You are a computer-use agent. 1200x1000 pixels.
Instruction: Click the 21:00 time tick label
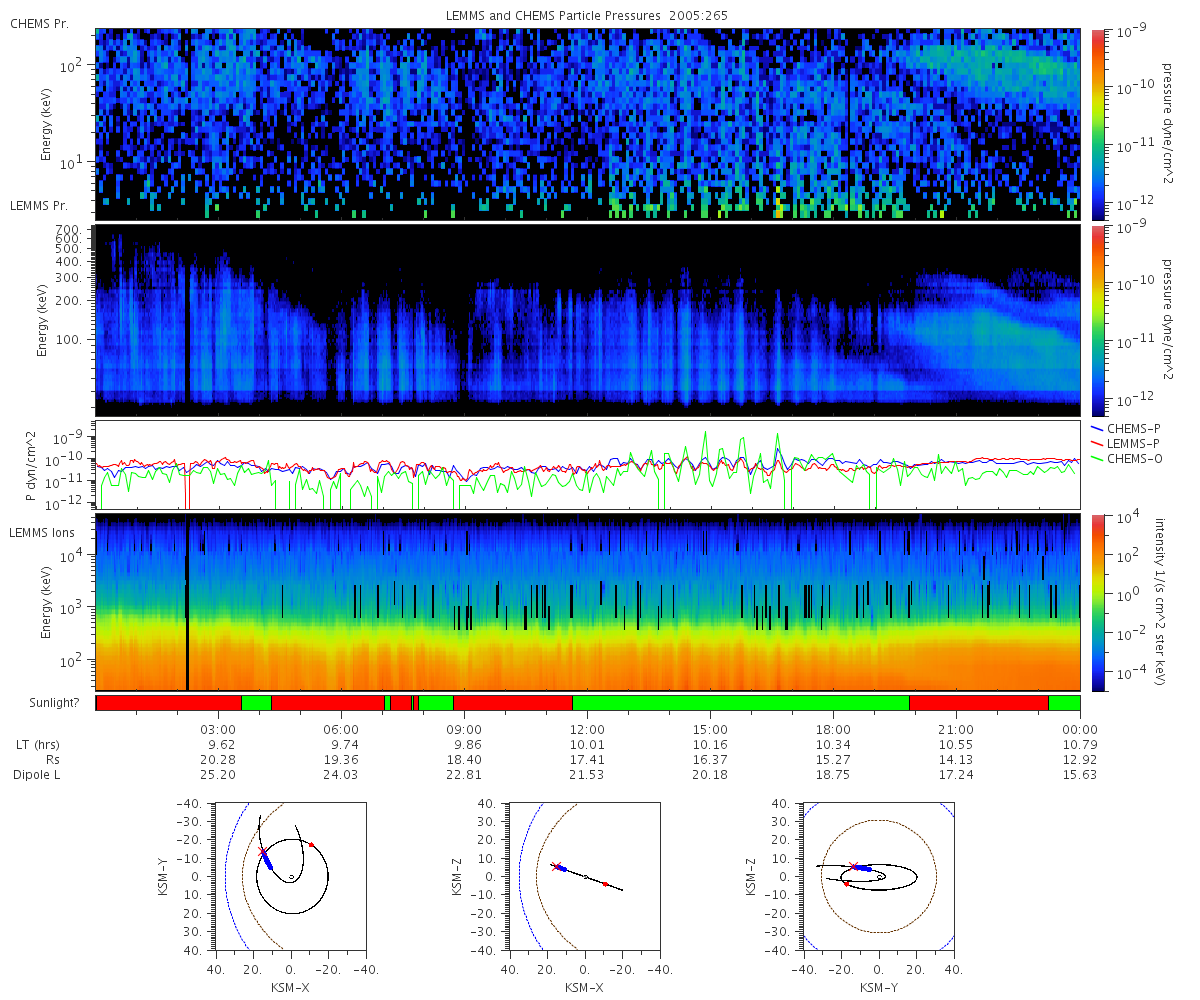coord(957,731)
